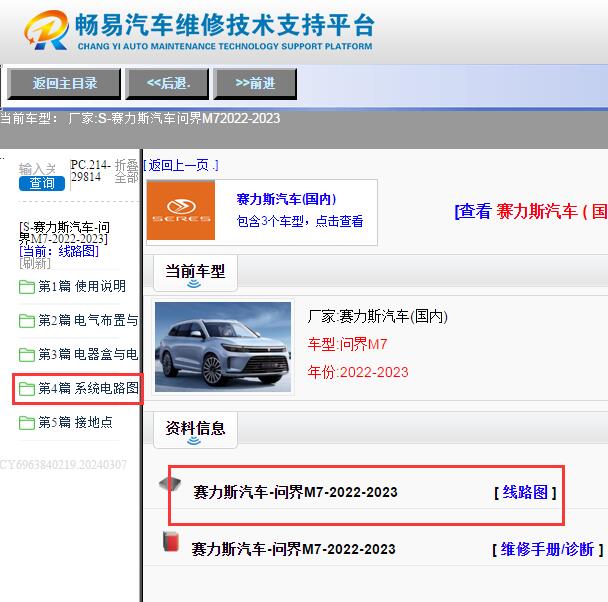Image resolution: width=608 pixels, height=602 pixels.
Task: Click 厂家:赛力斯汽车(国内) text
Action: 378,317
